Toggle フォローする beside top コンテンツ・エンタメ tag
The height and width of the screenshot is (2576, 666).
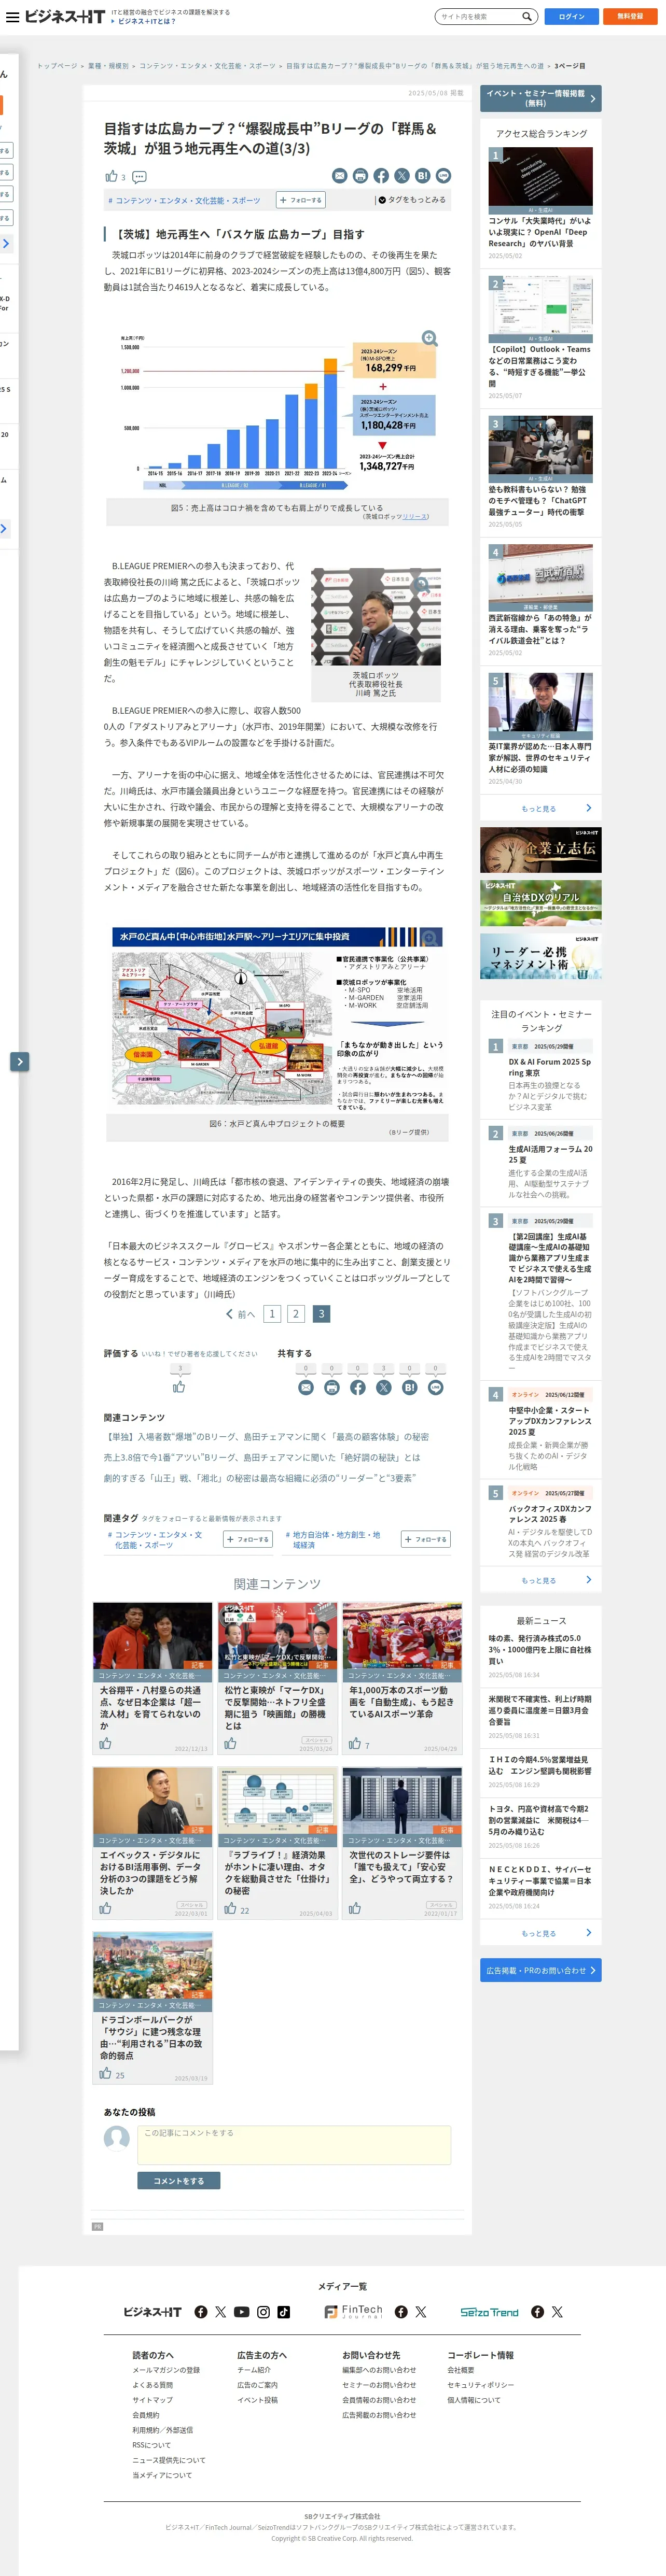pos(301,200)
